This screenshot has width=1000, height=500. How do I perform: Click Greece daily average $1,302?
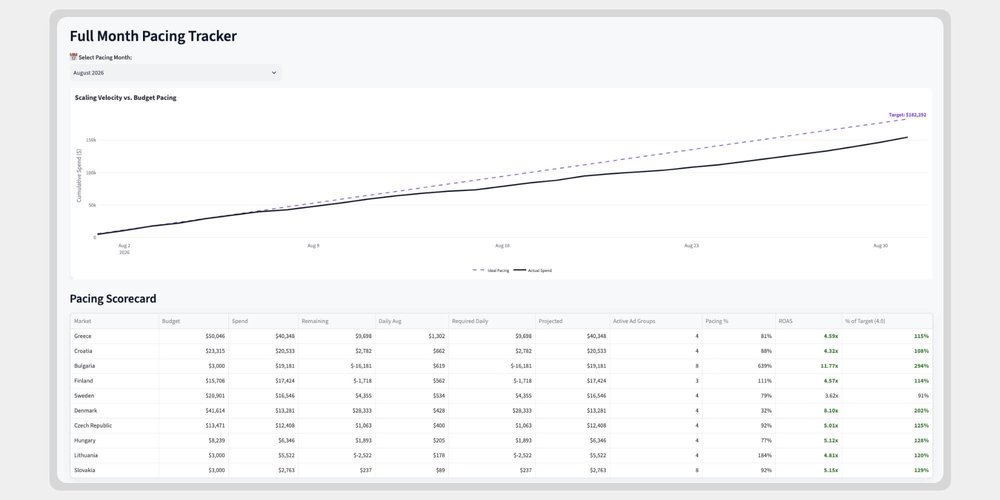tap(437, 336)
